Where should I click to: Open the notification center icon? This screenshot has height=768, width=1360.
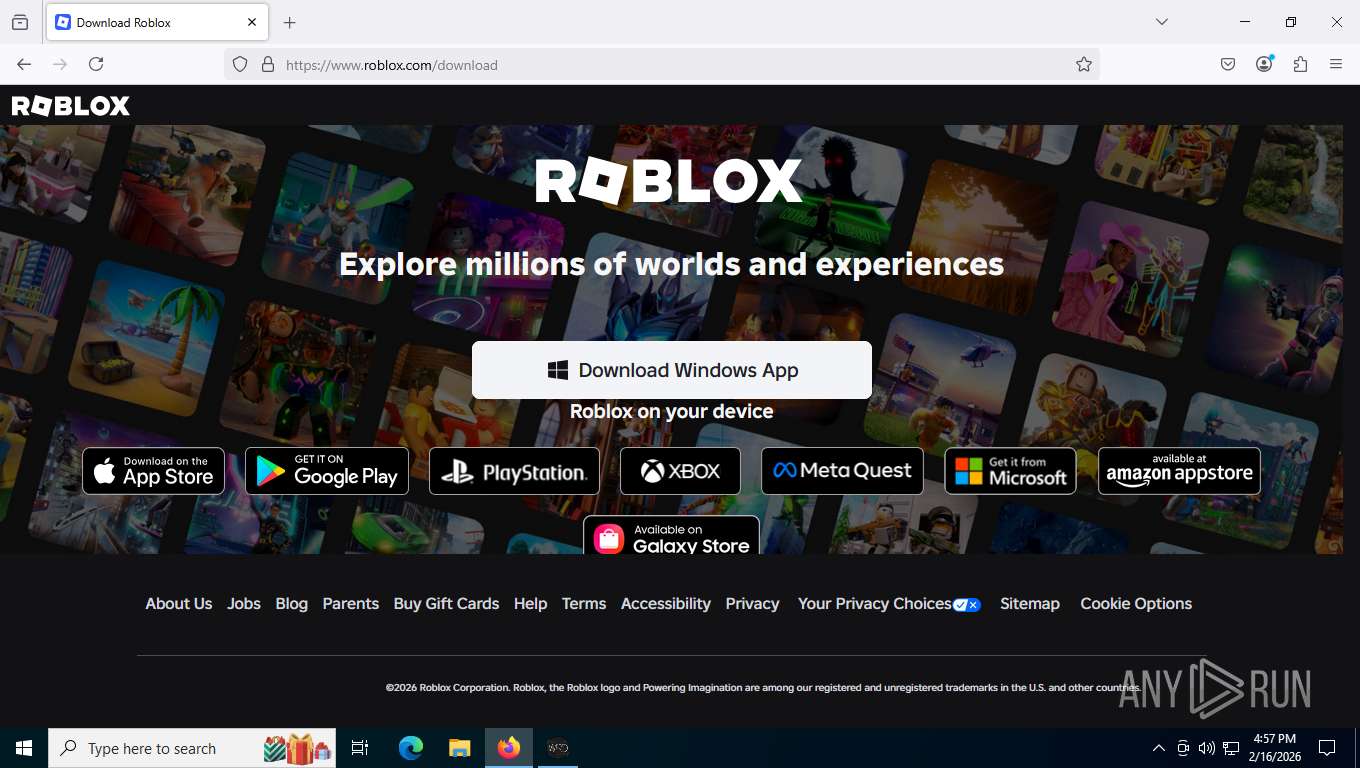point(1327,748)
